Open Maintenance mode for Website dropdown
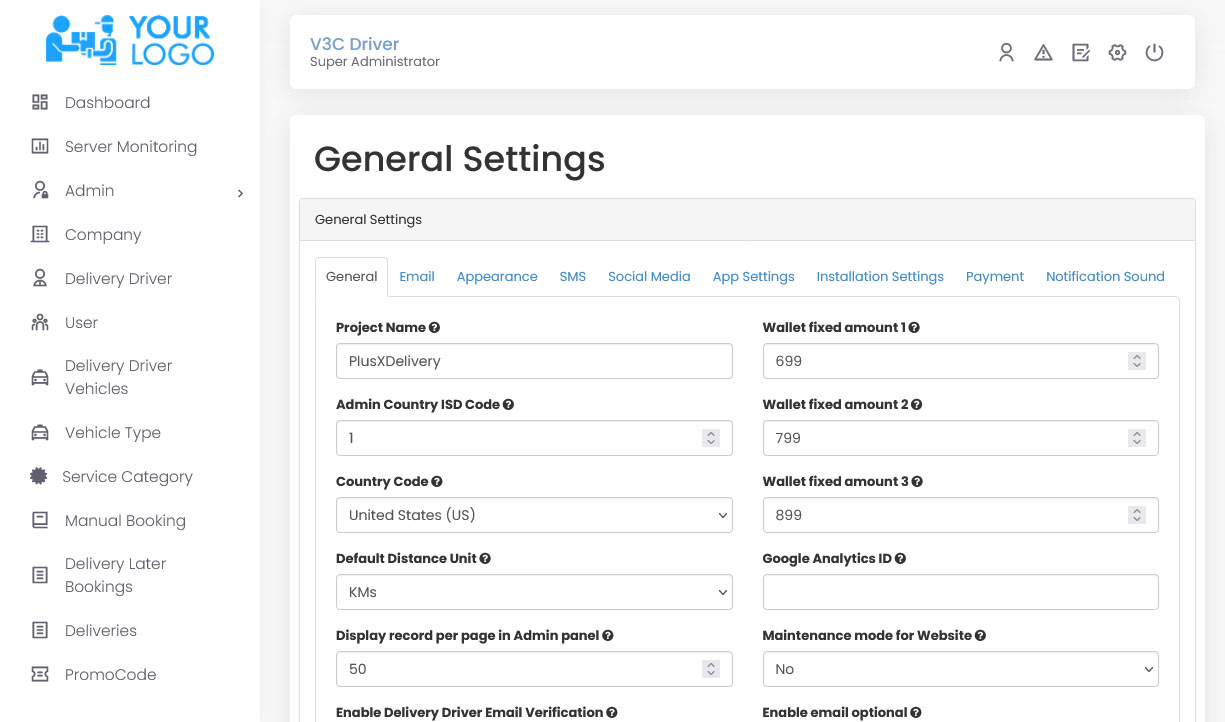 960,669
